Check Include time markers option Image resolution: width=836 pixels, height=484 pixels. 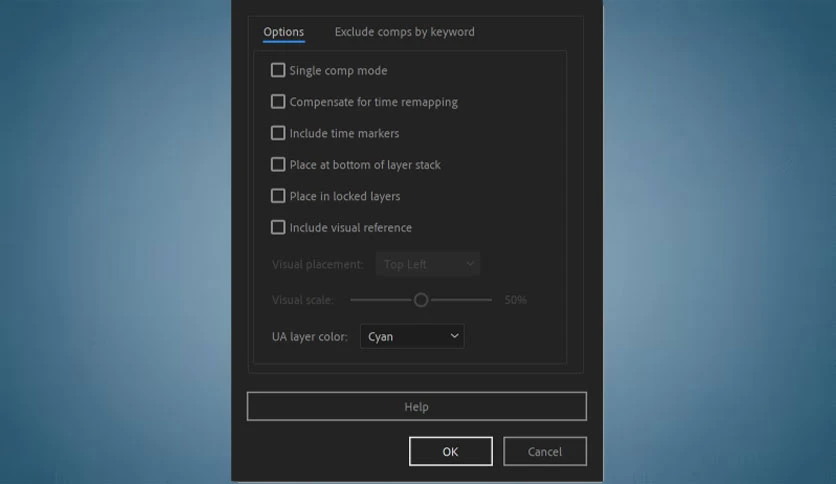coord(278,133)
